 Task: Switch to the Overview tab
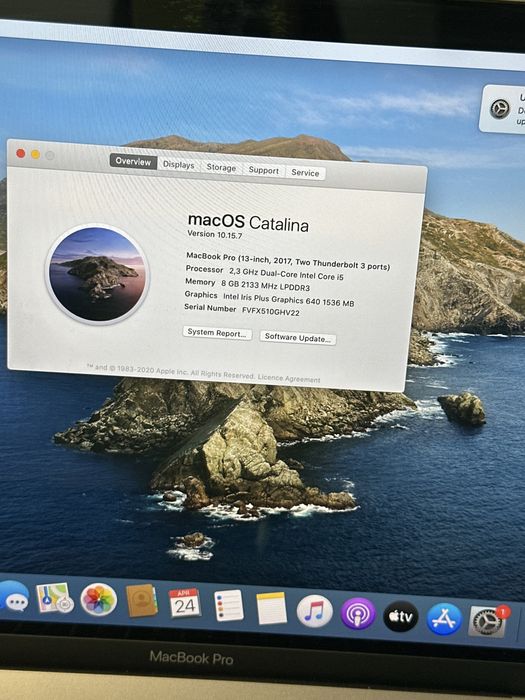coord(133,162)
